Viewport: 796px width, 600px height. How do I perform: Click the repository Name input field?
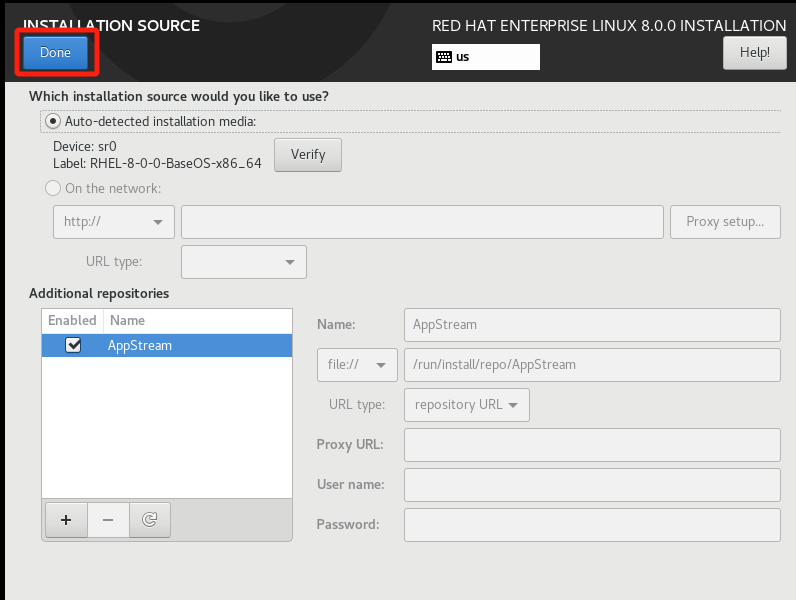tap(591, 325)
